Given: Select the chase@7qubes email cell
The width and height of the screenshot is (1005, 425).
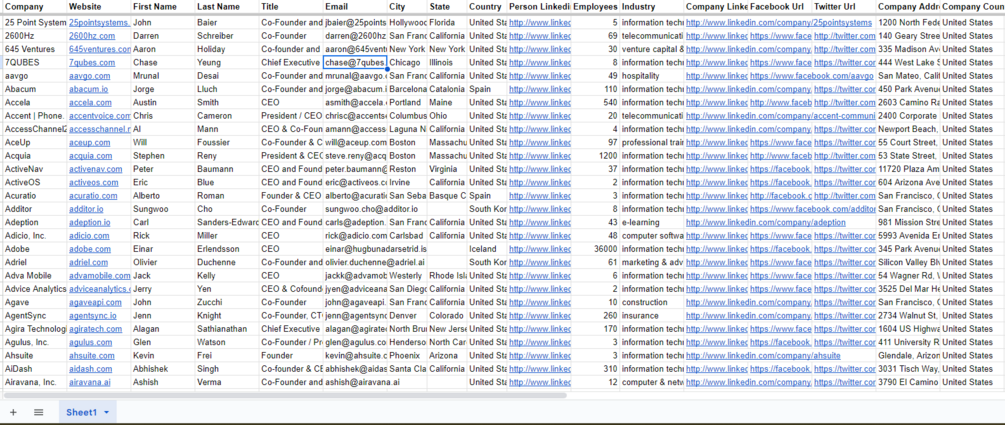Looking at the screenshot, I should [x=355, y=63].
